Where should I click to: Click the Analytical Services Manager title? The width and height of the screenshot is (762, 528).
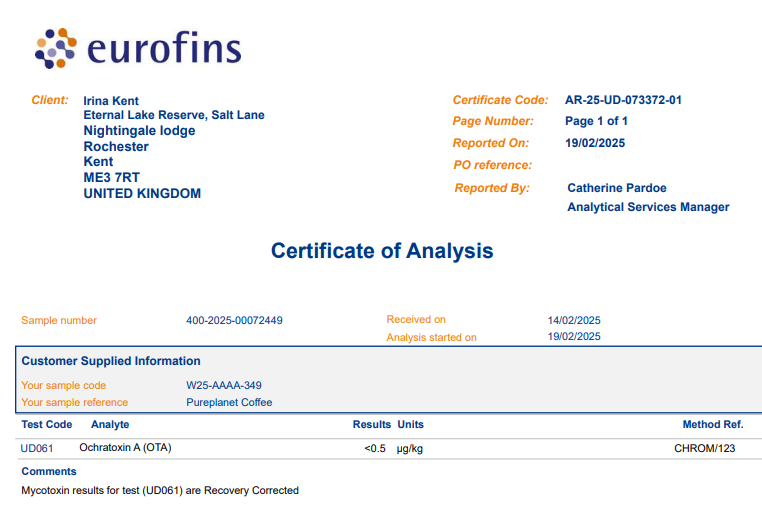[648, 207]
